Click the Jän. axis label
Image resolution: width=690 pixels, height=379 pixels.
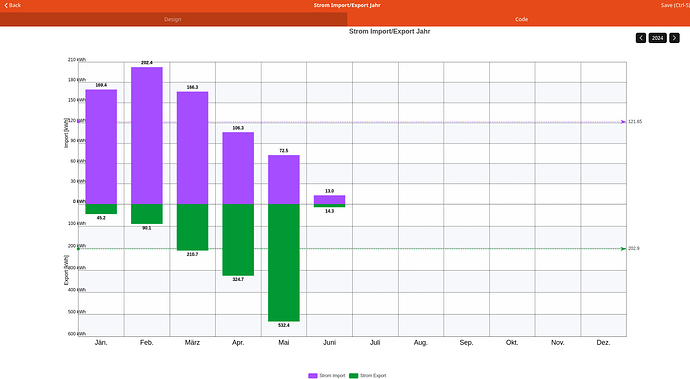click(101, 342)
